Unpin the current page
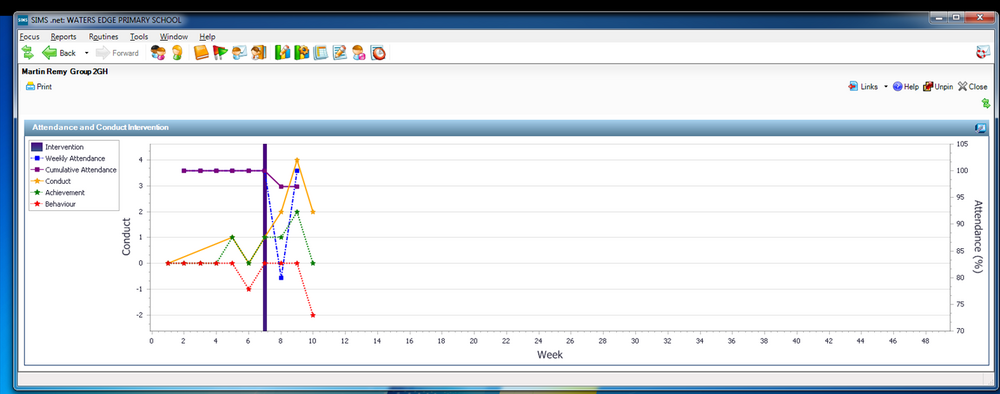 (938, 87)
